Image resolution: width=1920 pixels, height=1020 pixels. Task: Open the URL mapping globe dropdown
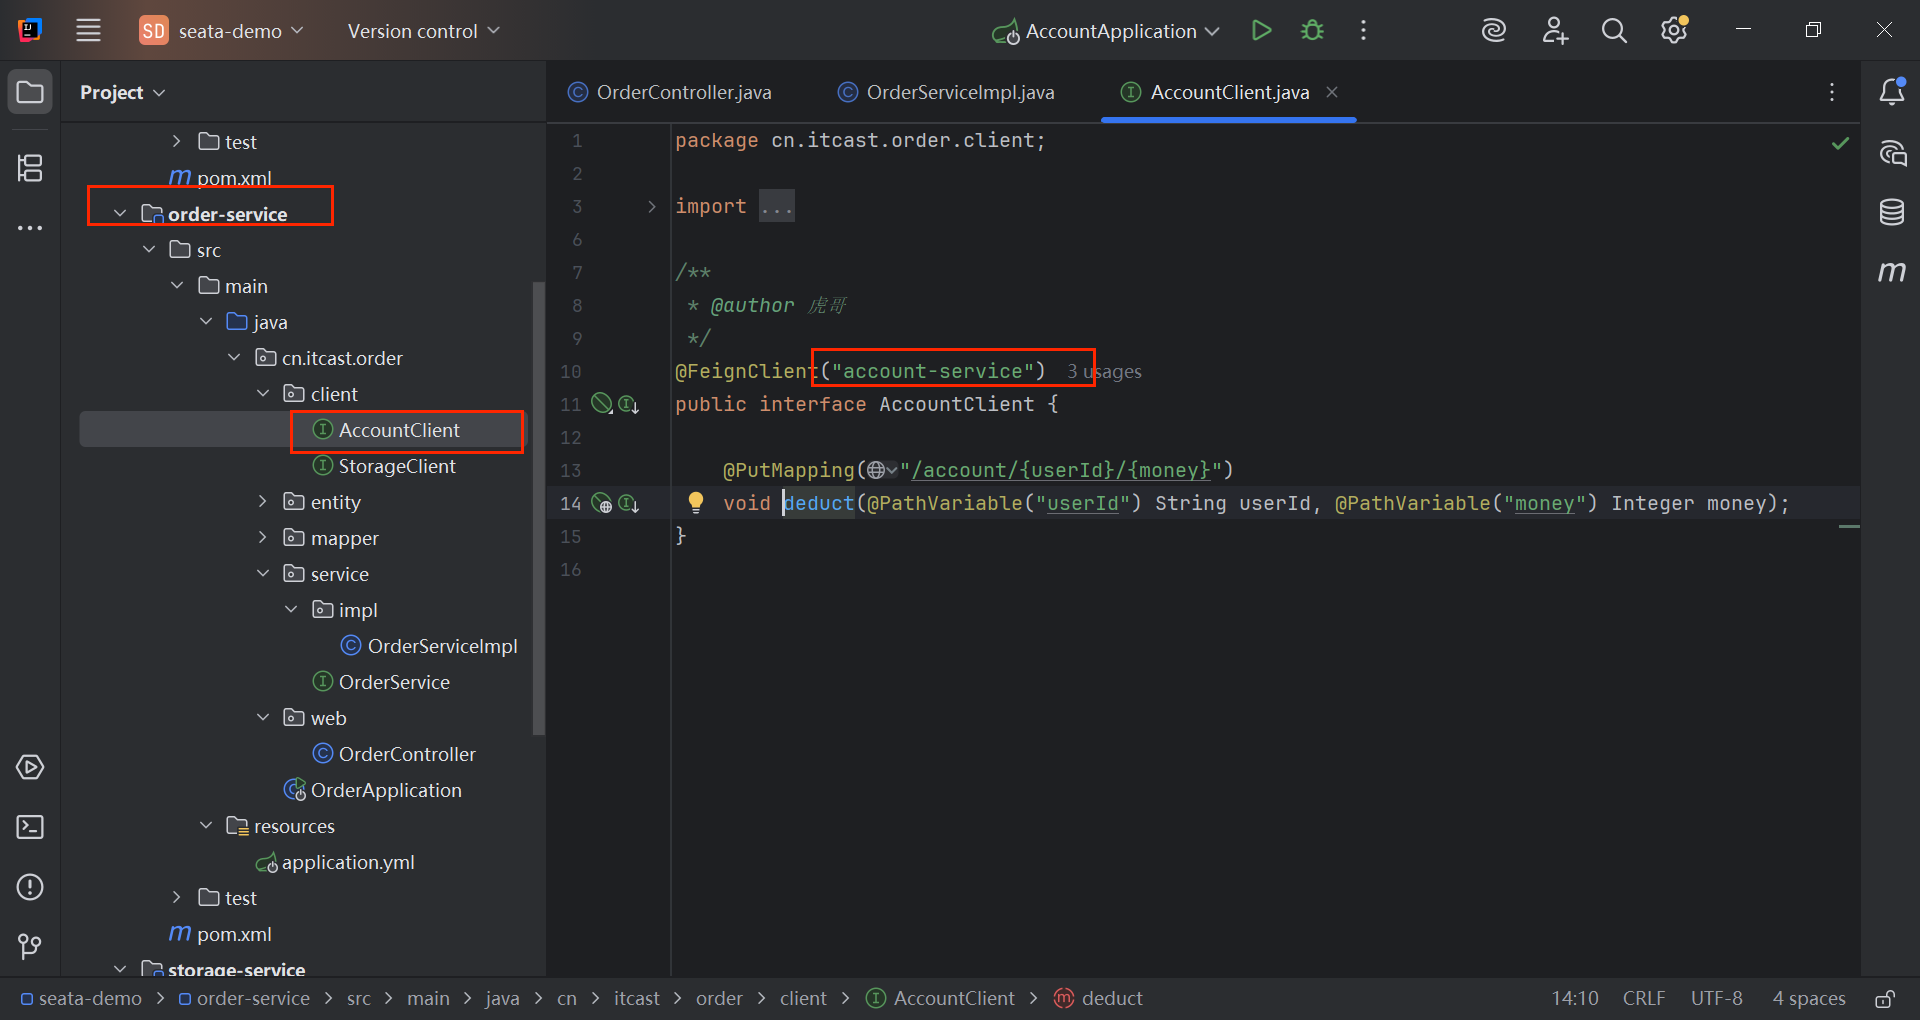[x=882, y=470]
